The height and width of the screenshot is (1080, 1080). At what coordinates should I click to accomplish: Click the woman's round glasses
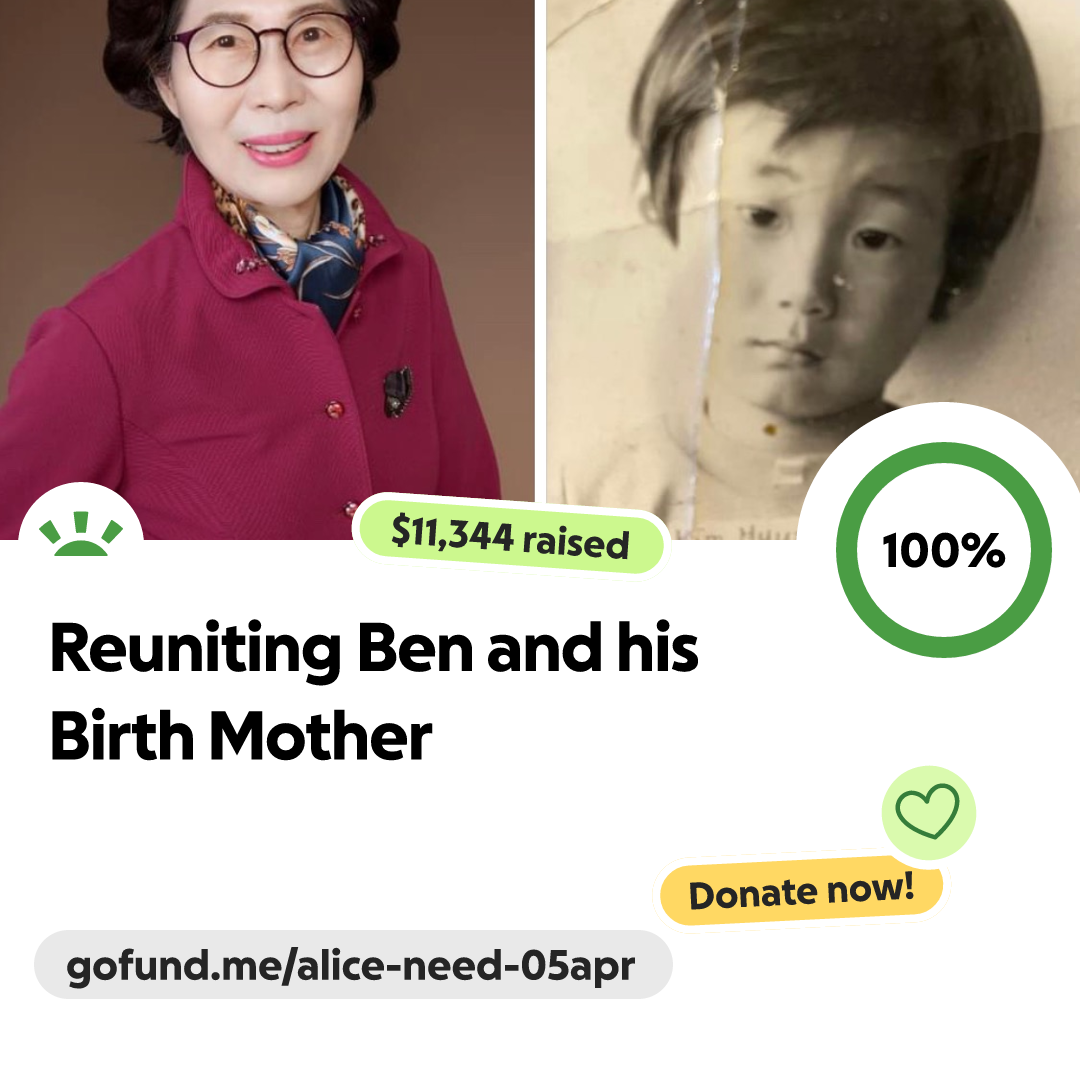coord(267,50)
